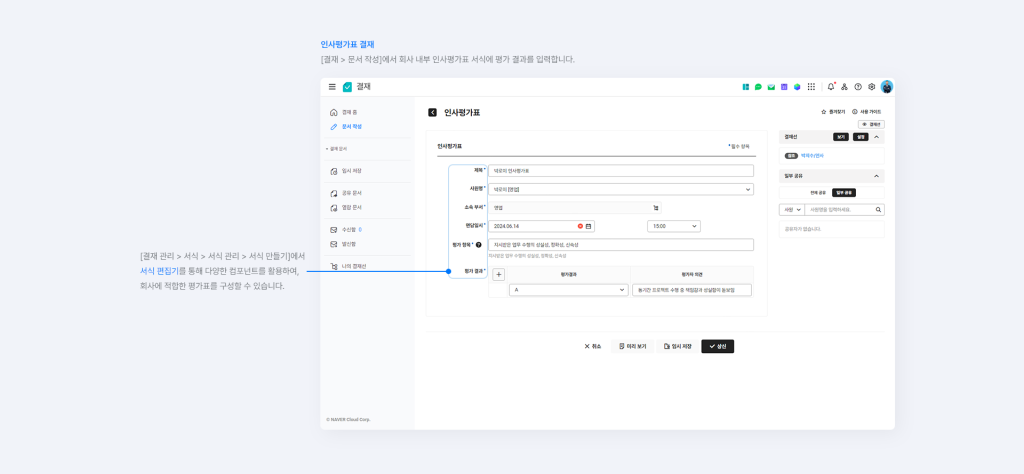Open 발신함 in the sidebar

click(344, 244)
